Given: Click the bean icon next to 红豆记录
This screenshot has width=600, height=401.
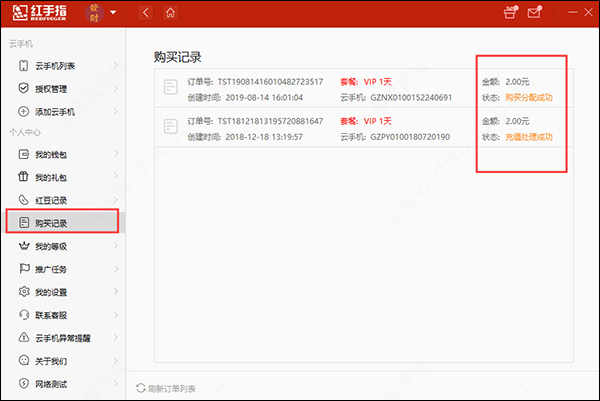Looking at the screenshot, I should point(23,200).
